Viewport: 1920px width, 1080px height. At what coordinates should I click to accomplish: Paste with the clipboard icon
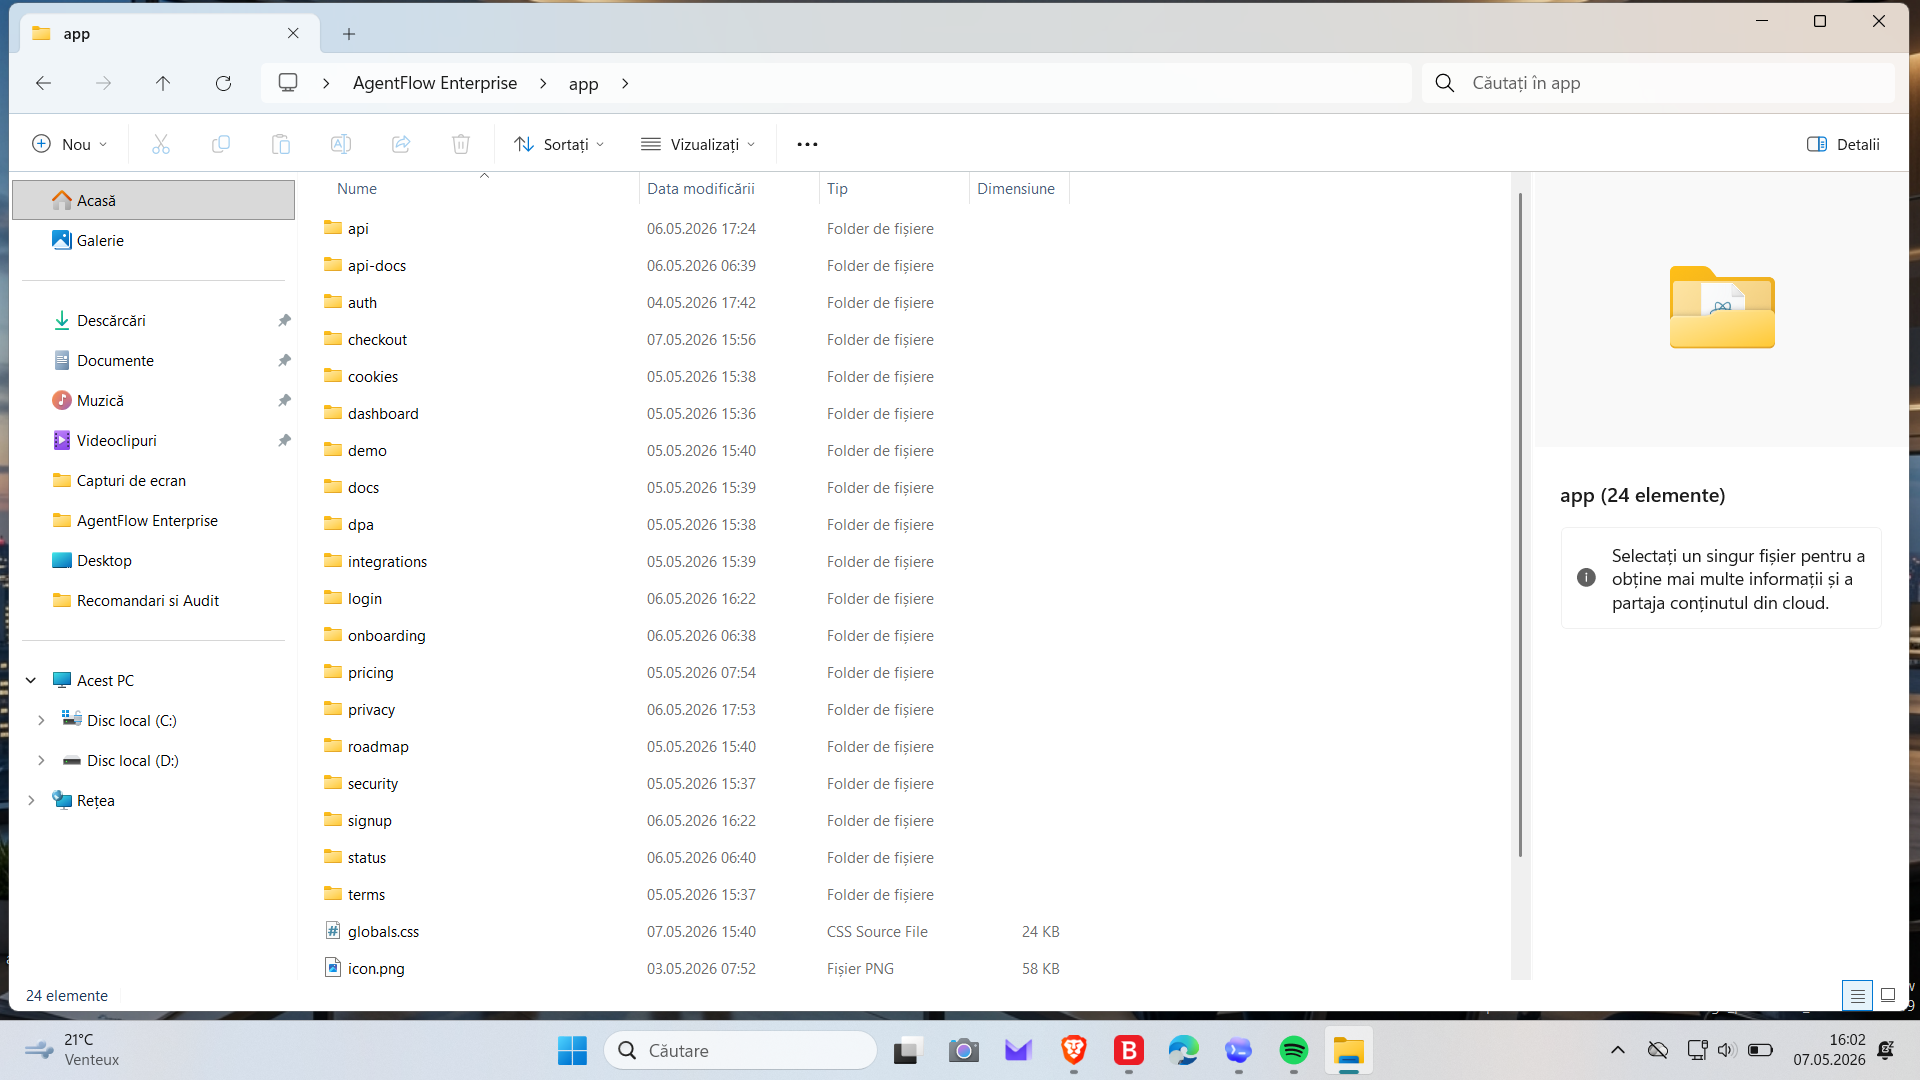pyautogui.click(x=281, y=144)
